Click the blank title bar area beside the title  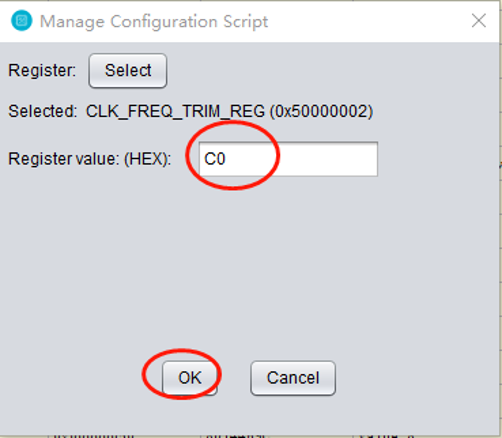(x=367, y=21)
